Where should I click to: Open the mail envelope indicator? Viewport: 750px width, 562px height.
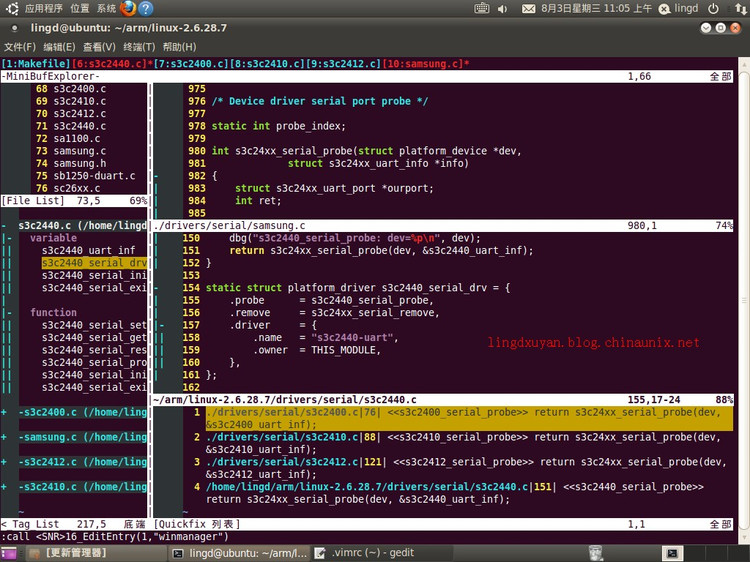pos(528,9)
